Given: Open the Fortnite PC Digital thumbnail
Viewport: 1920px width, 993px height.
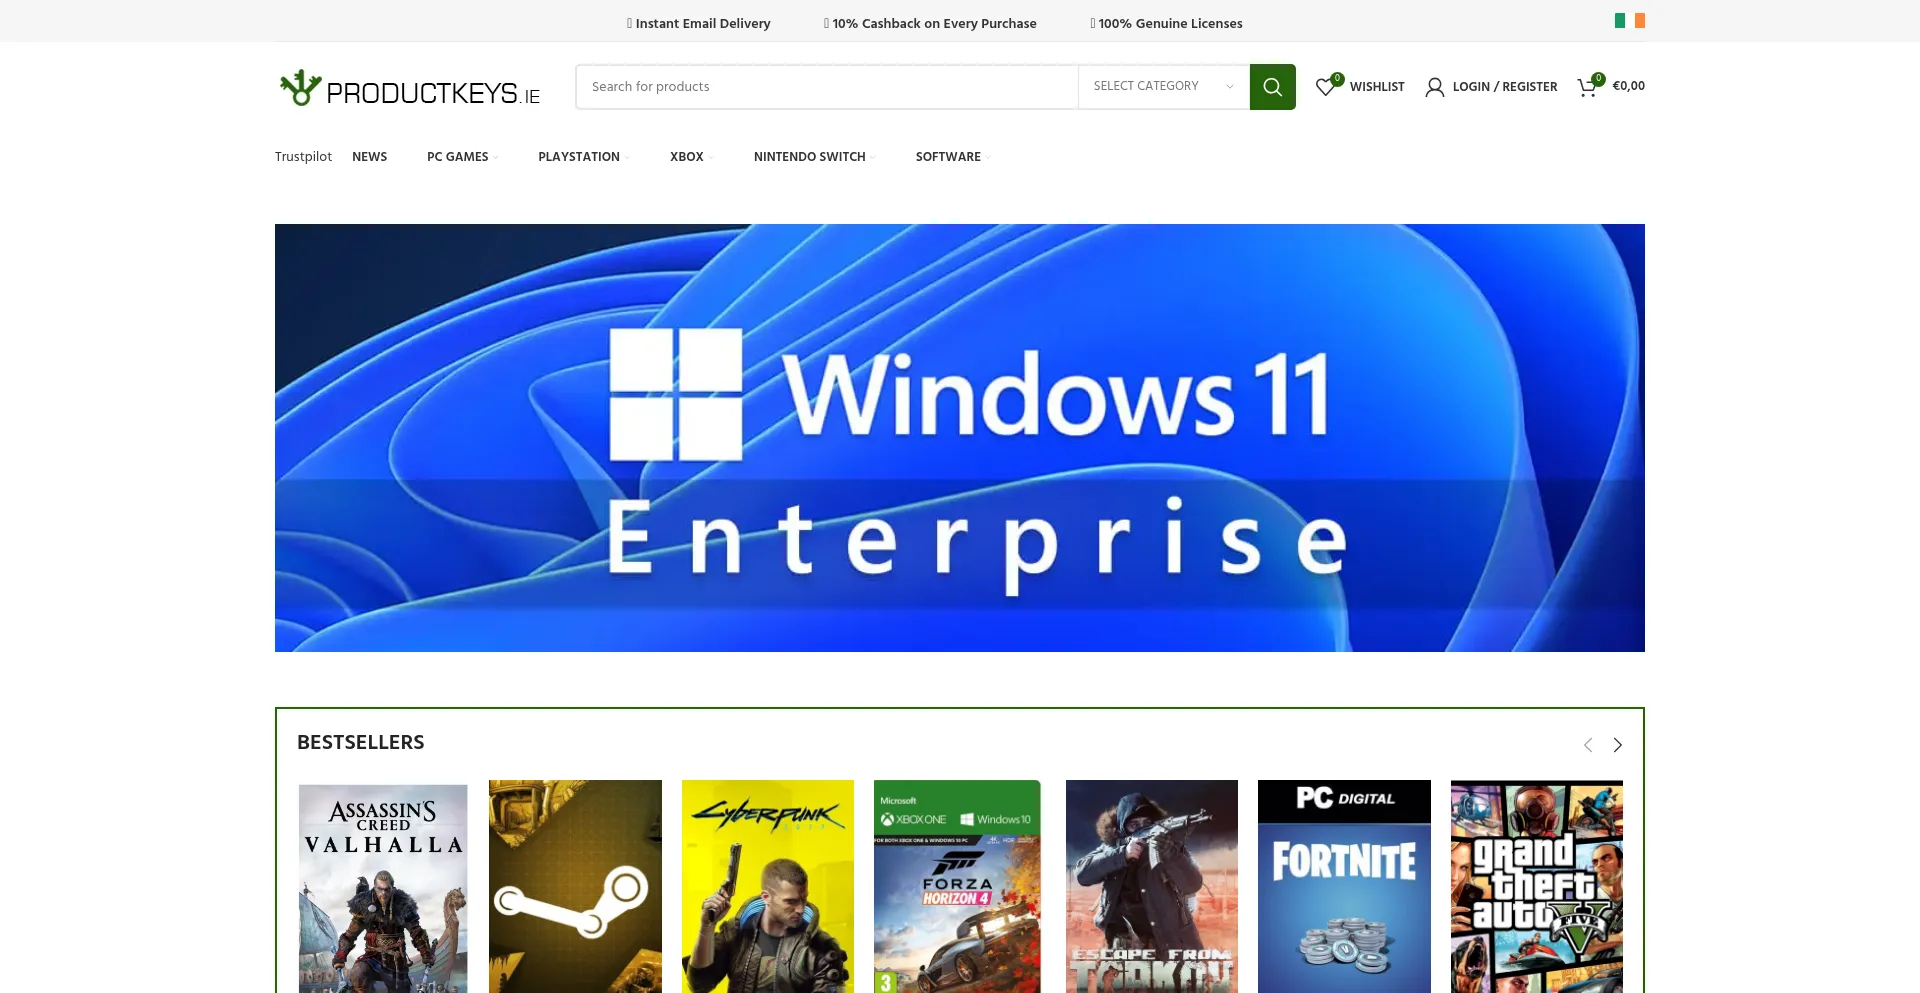Looking at the screenshot, I should [x=1344, y=887].
